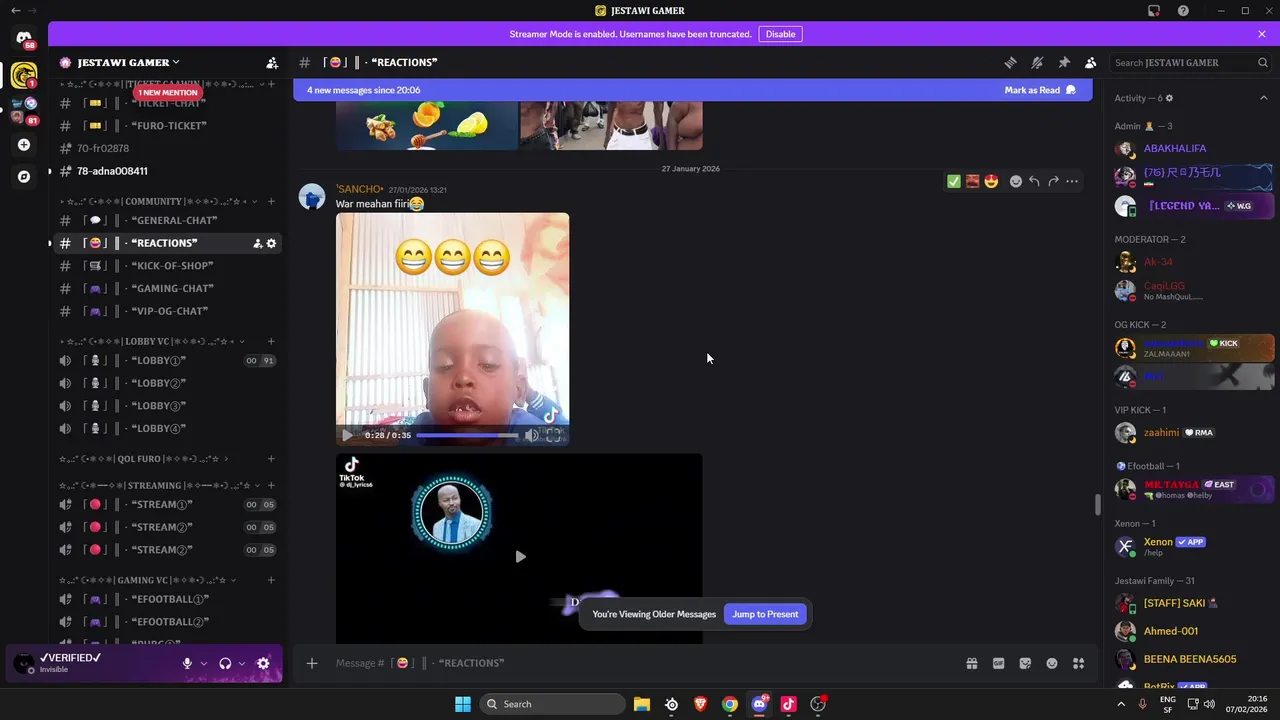This screenshot has width=1280, height=720.
Task: Click Jump to Present button
Action: pos(765,614)
